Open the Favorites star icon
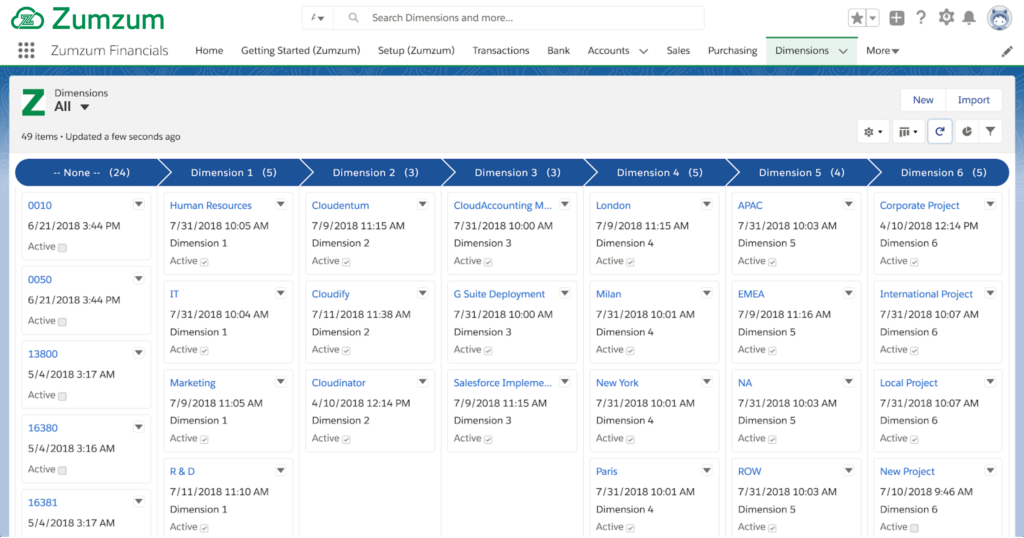Image resolution: width=1024 pixels, height=538 pixels. point(857,18)
